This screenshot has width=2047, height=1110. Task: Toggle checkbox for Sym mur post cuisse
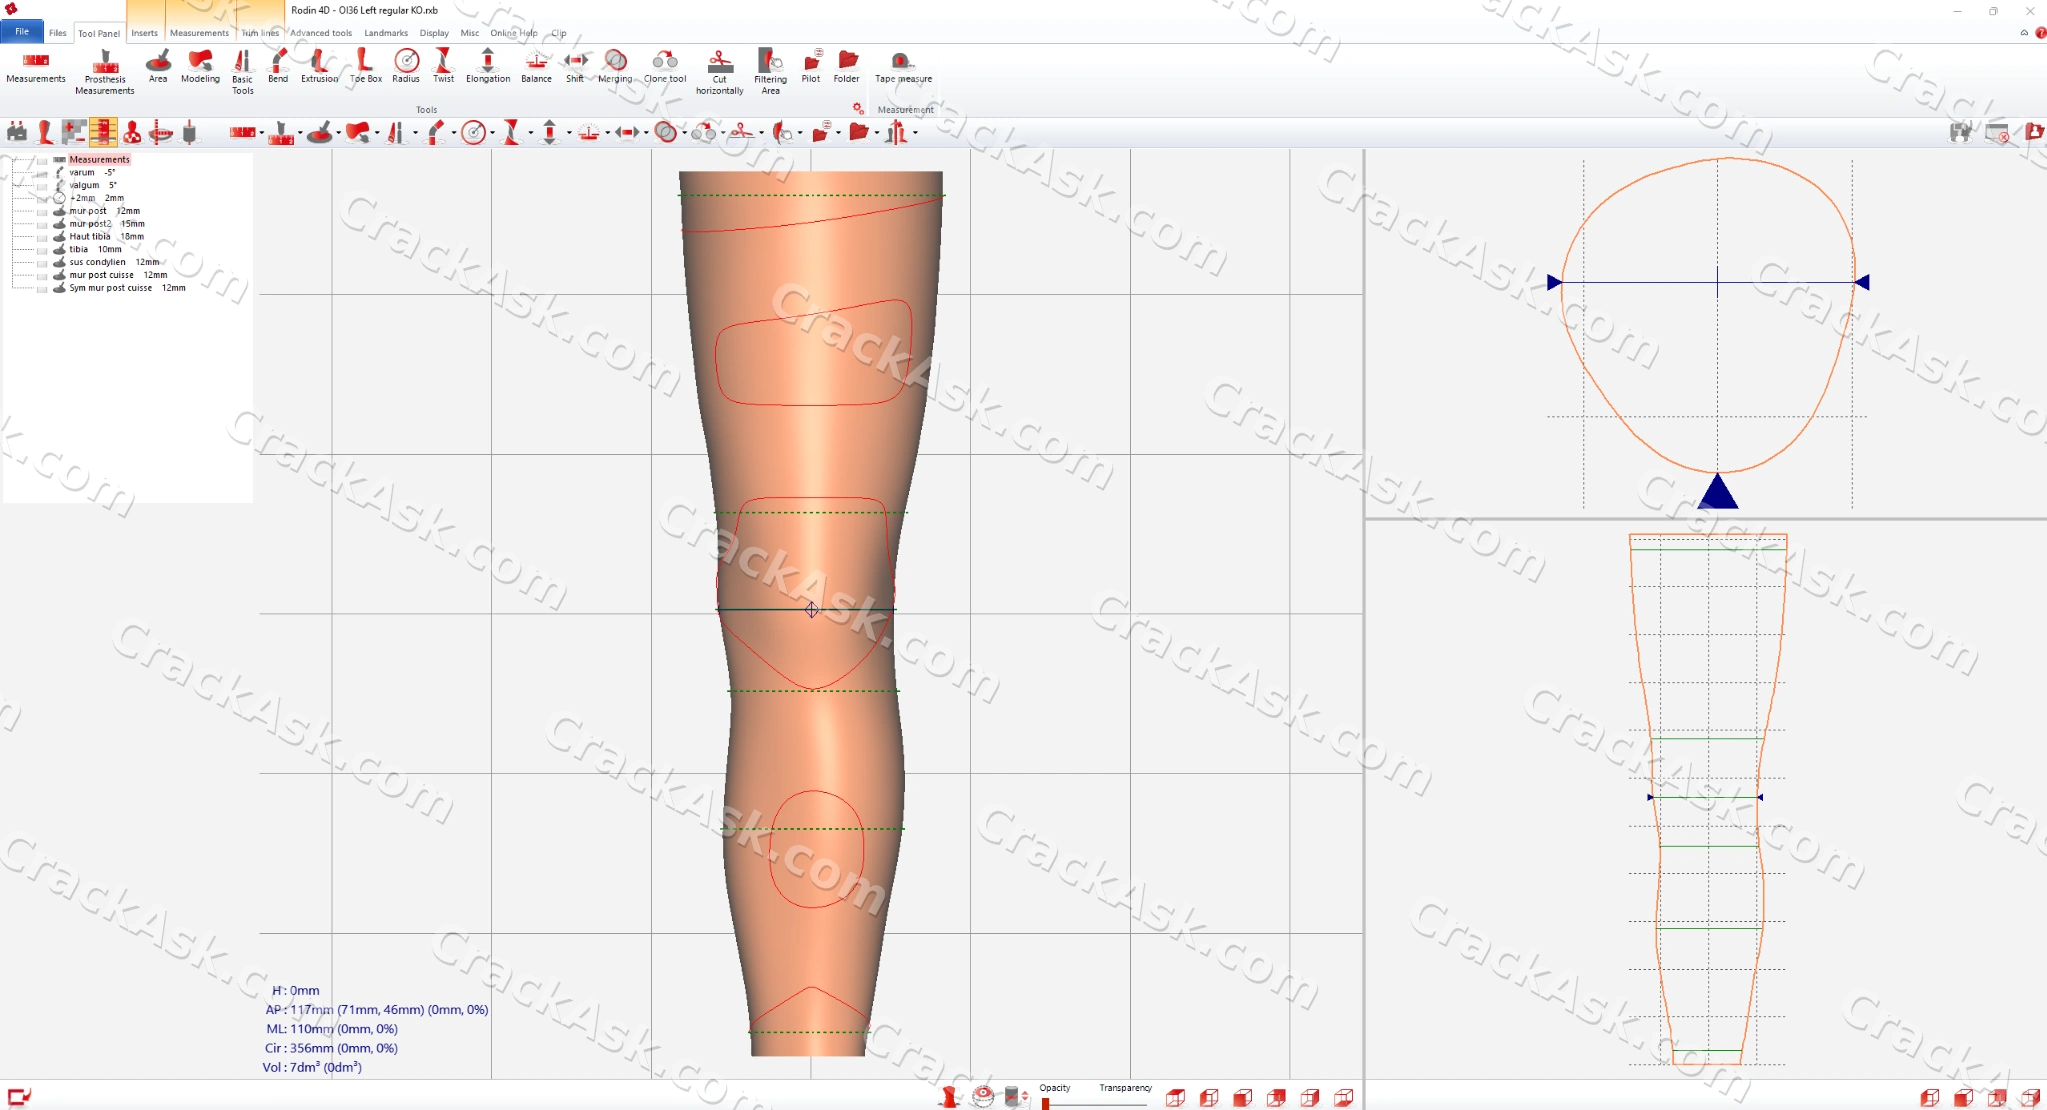(42, 289)
